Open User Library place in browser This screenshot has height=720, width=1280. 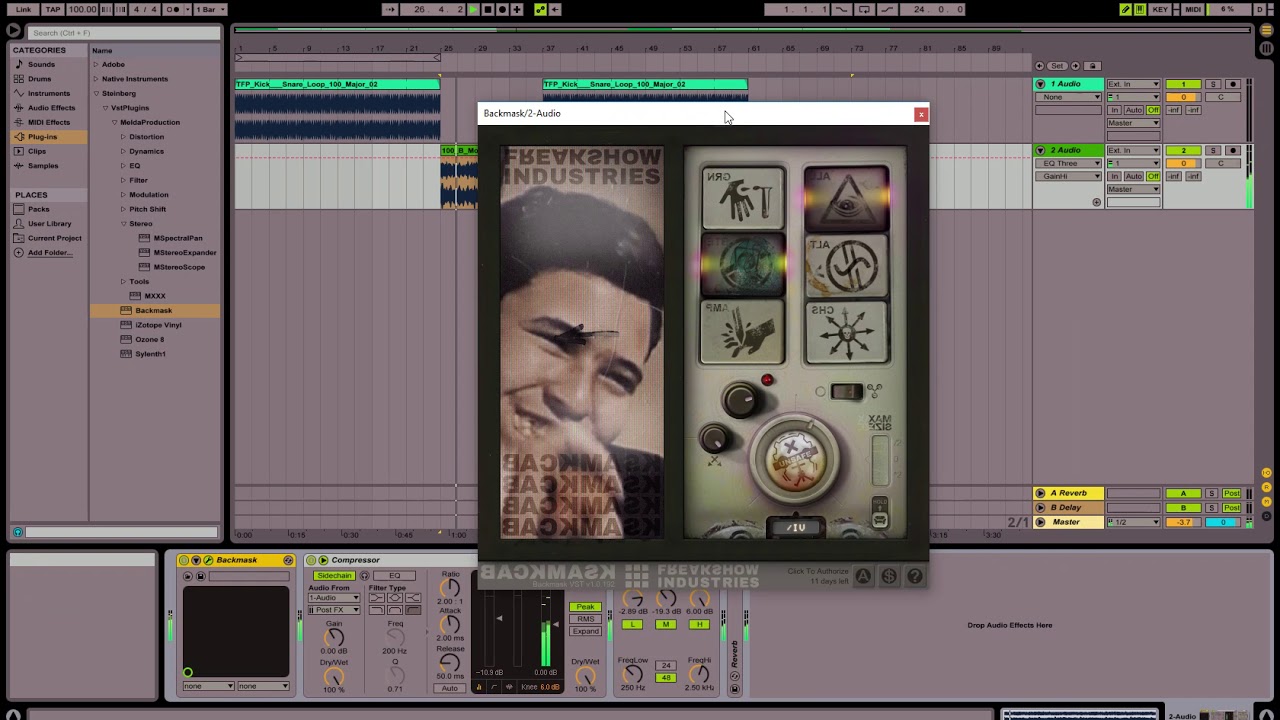49,223
